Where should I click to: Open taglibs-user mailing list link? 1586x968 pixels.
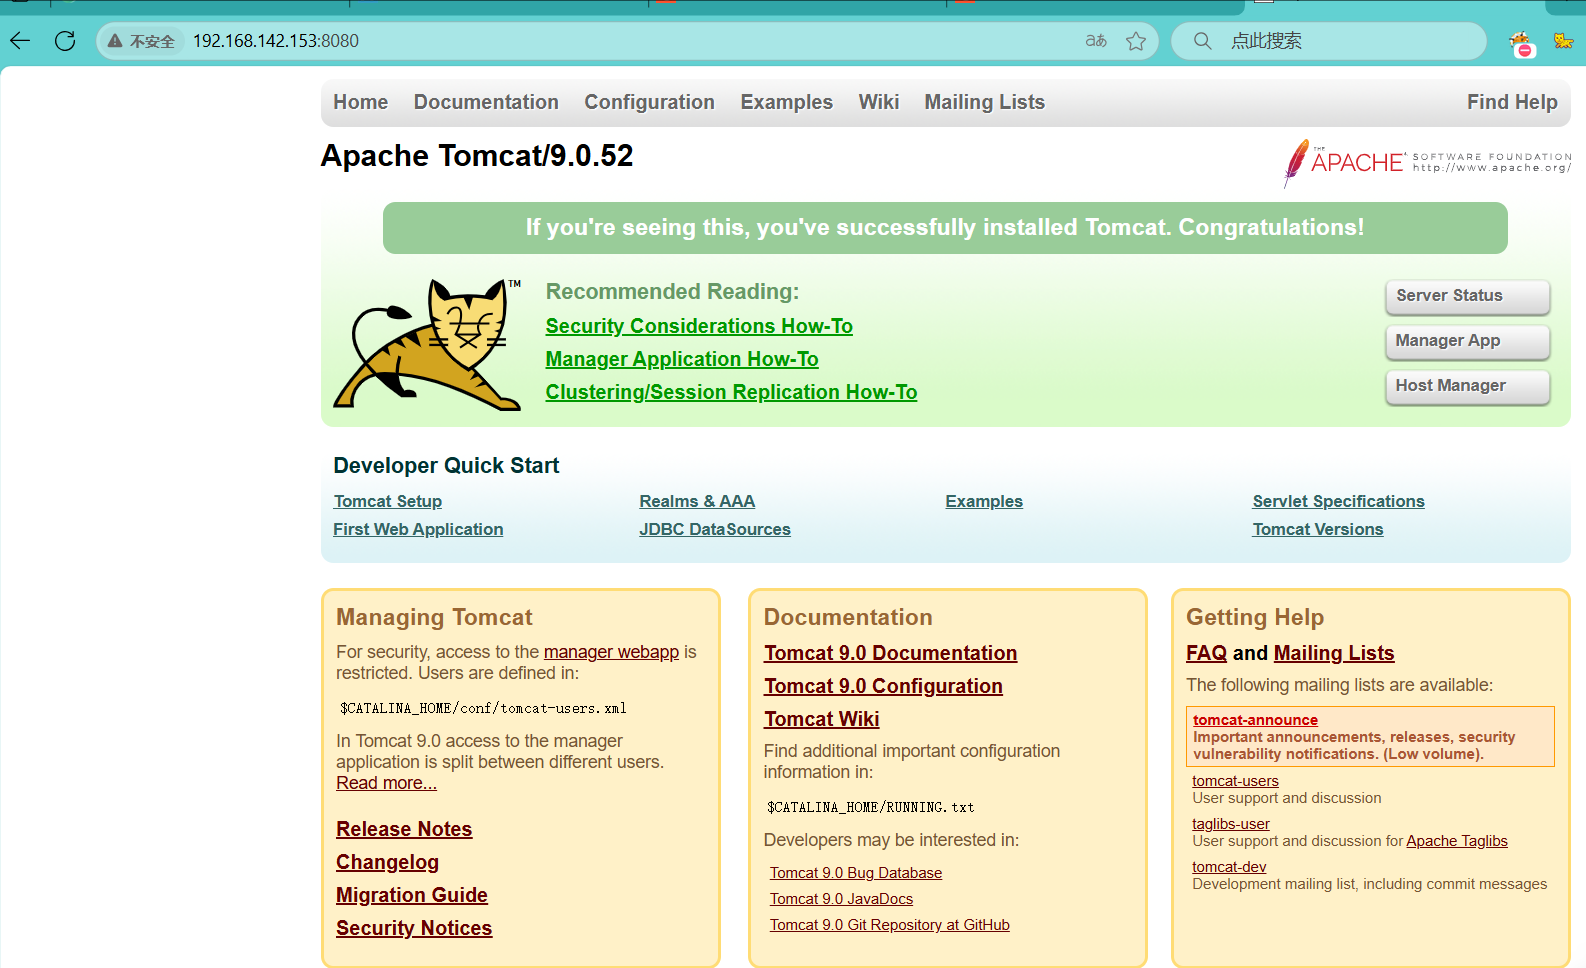pos(1231,824)
